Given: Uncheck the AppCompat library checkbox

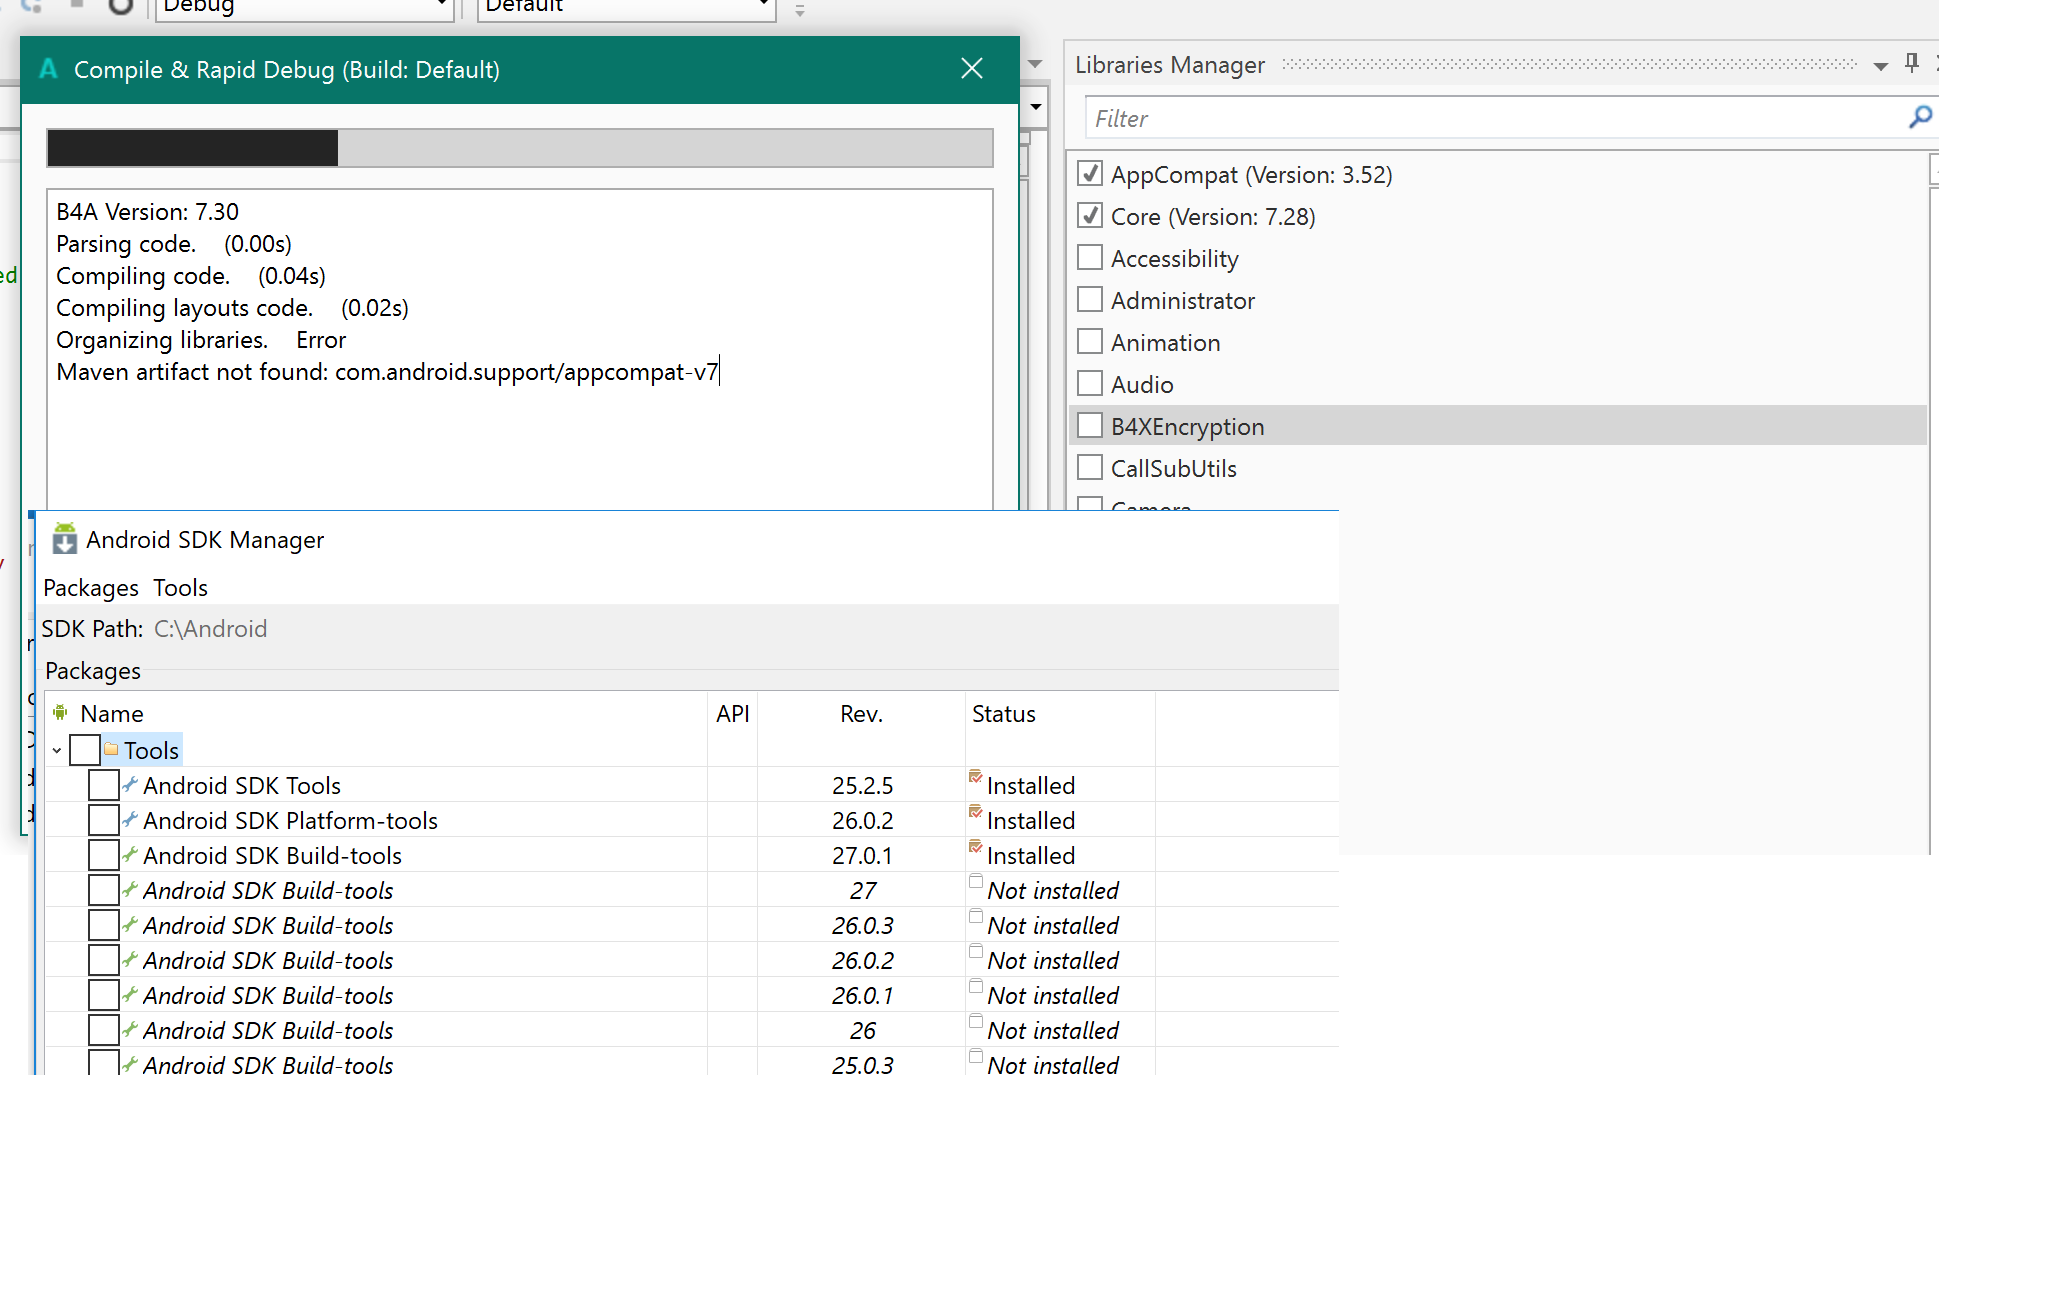Looking at the screenshot, I should (x=1090, y=174).
